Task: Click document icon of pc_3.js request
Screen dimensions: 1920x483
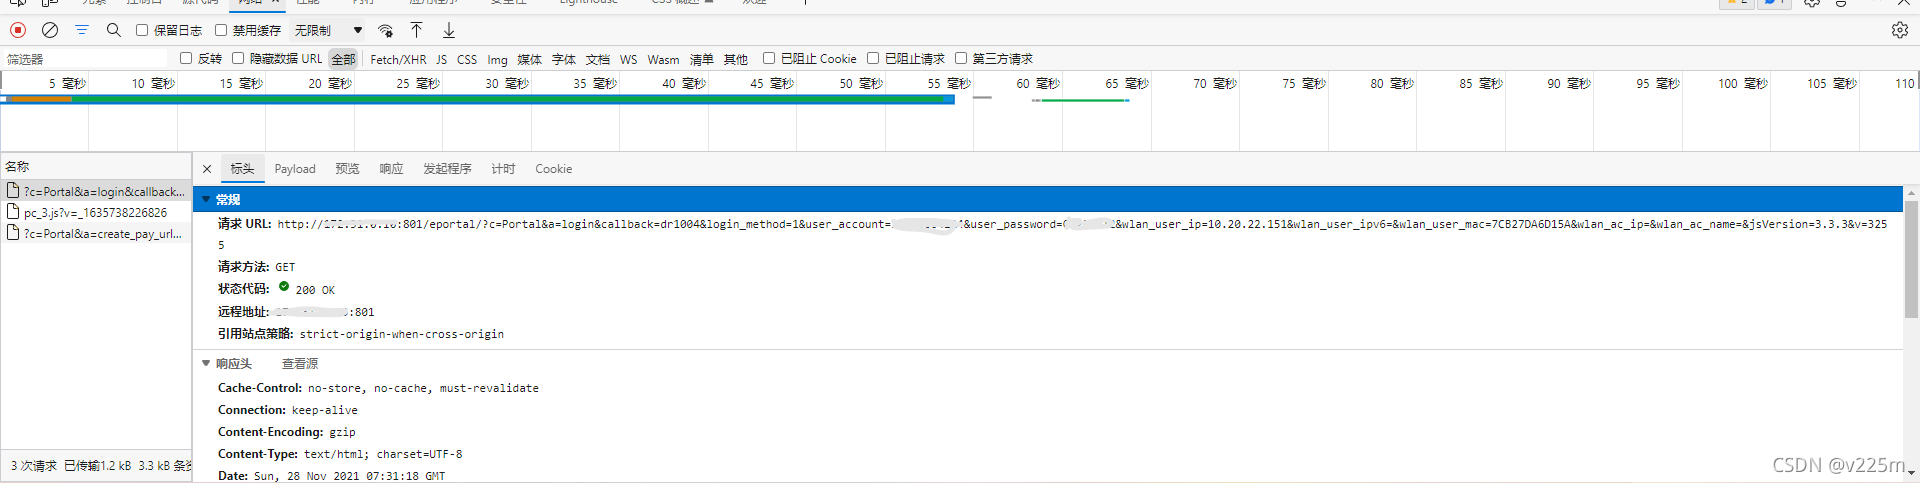Action: coord(13,211)
